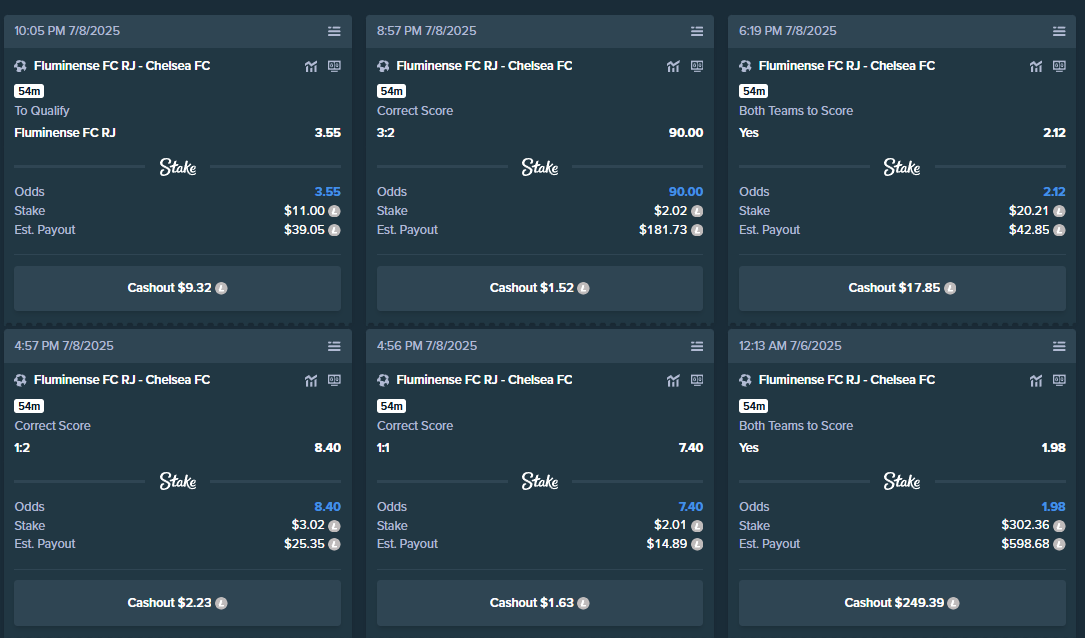Cash out the bet for $9.32

177,288
